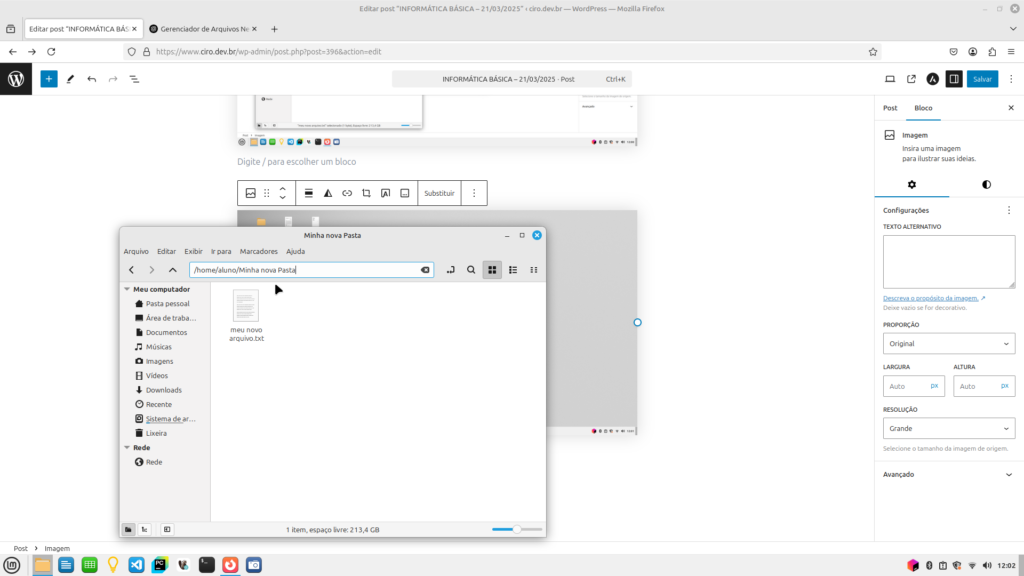The height and width of the screenshot is (576, 1024).
Task: Open the Marcadores menu in file manager
Action: pyautogui.click(x=259, y=251)
